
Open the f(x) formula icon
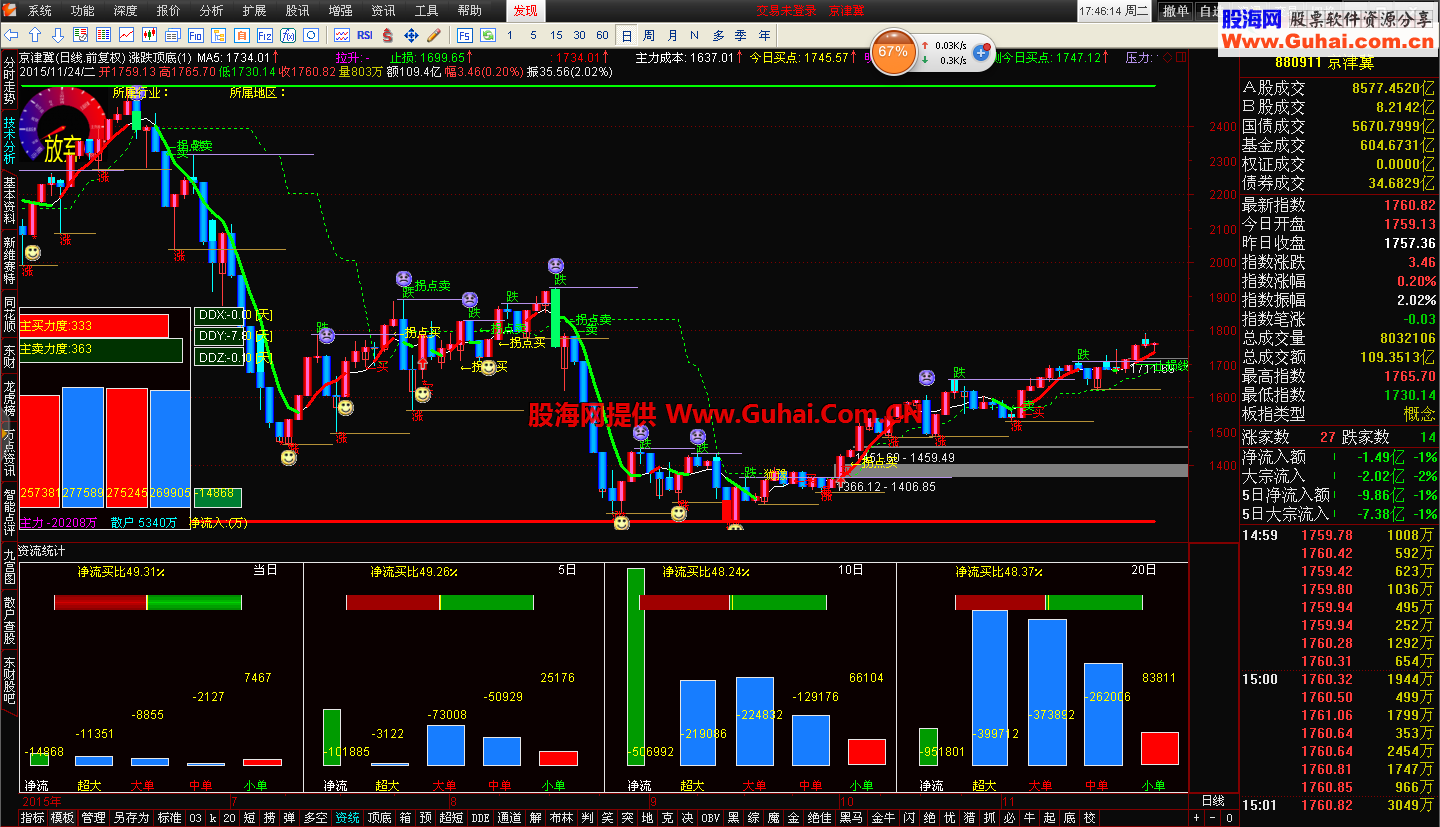[287, 35]
